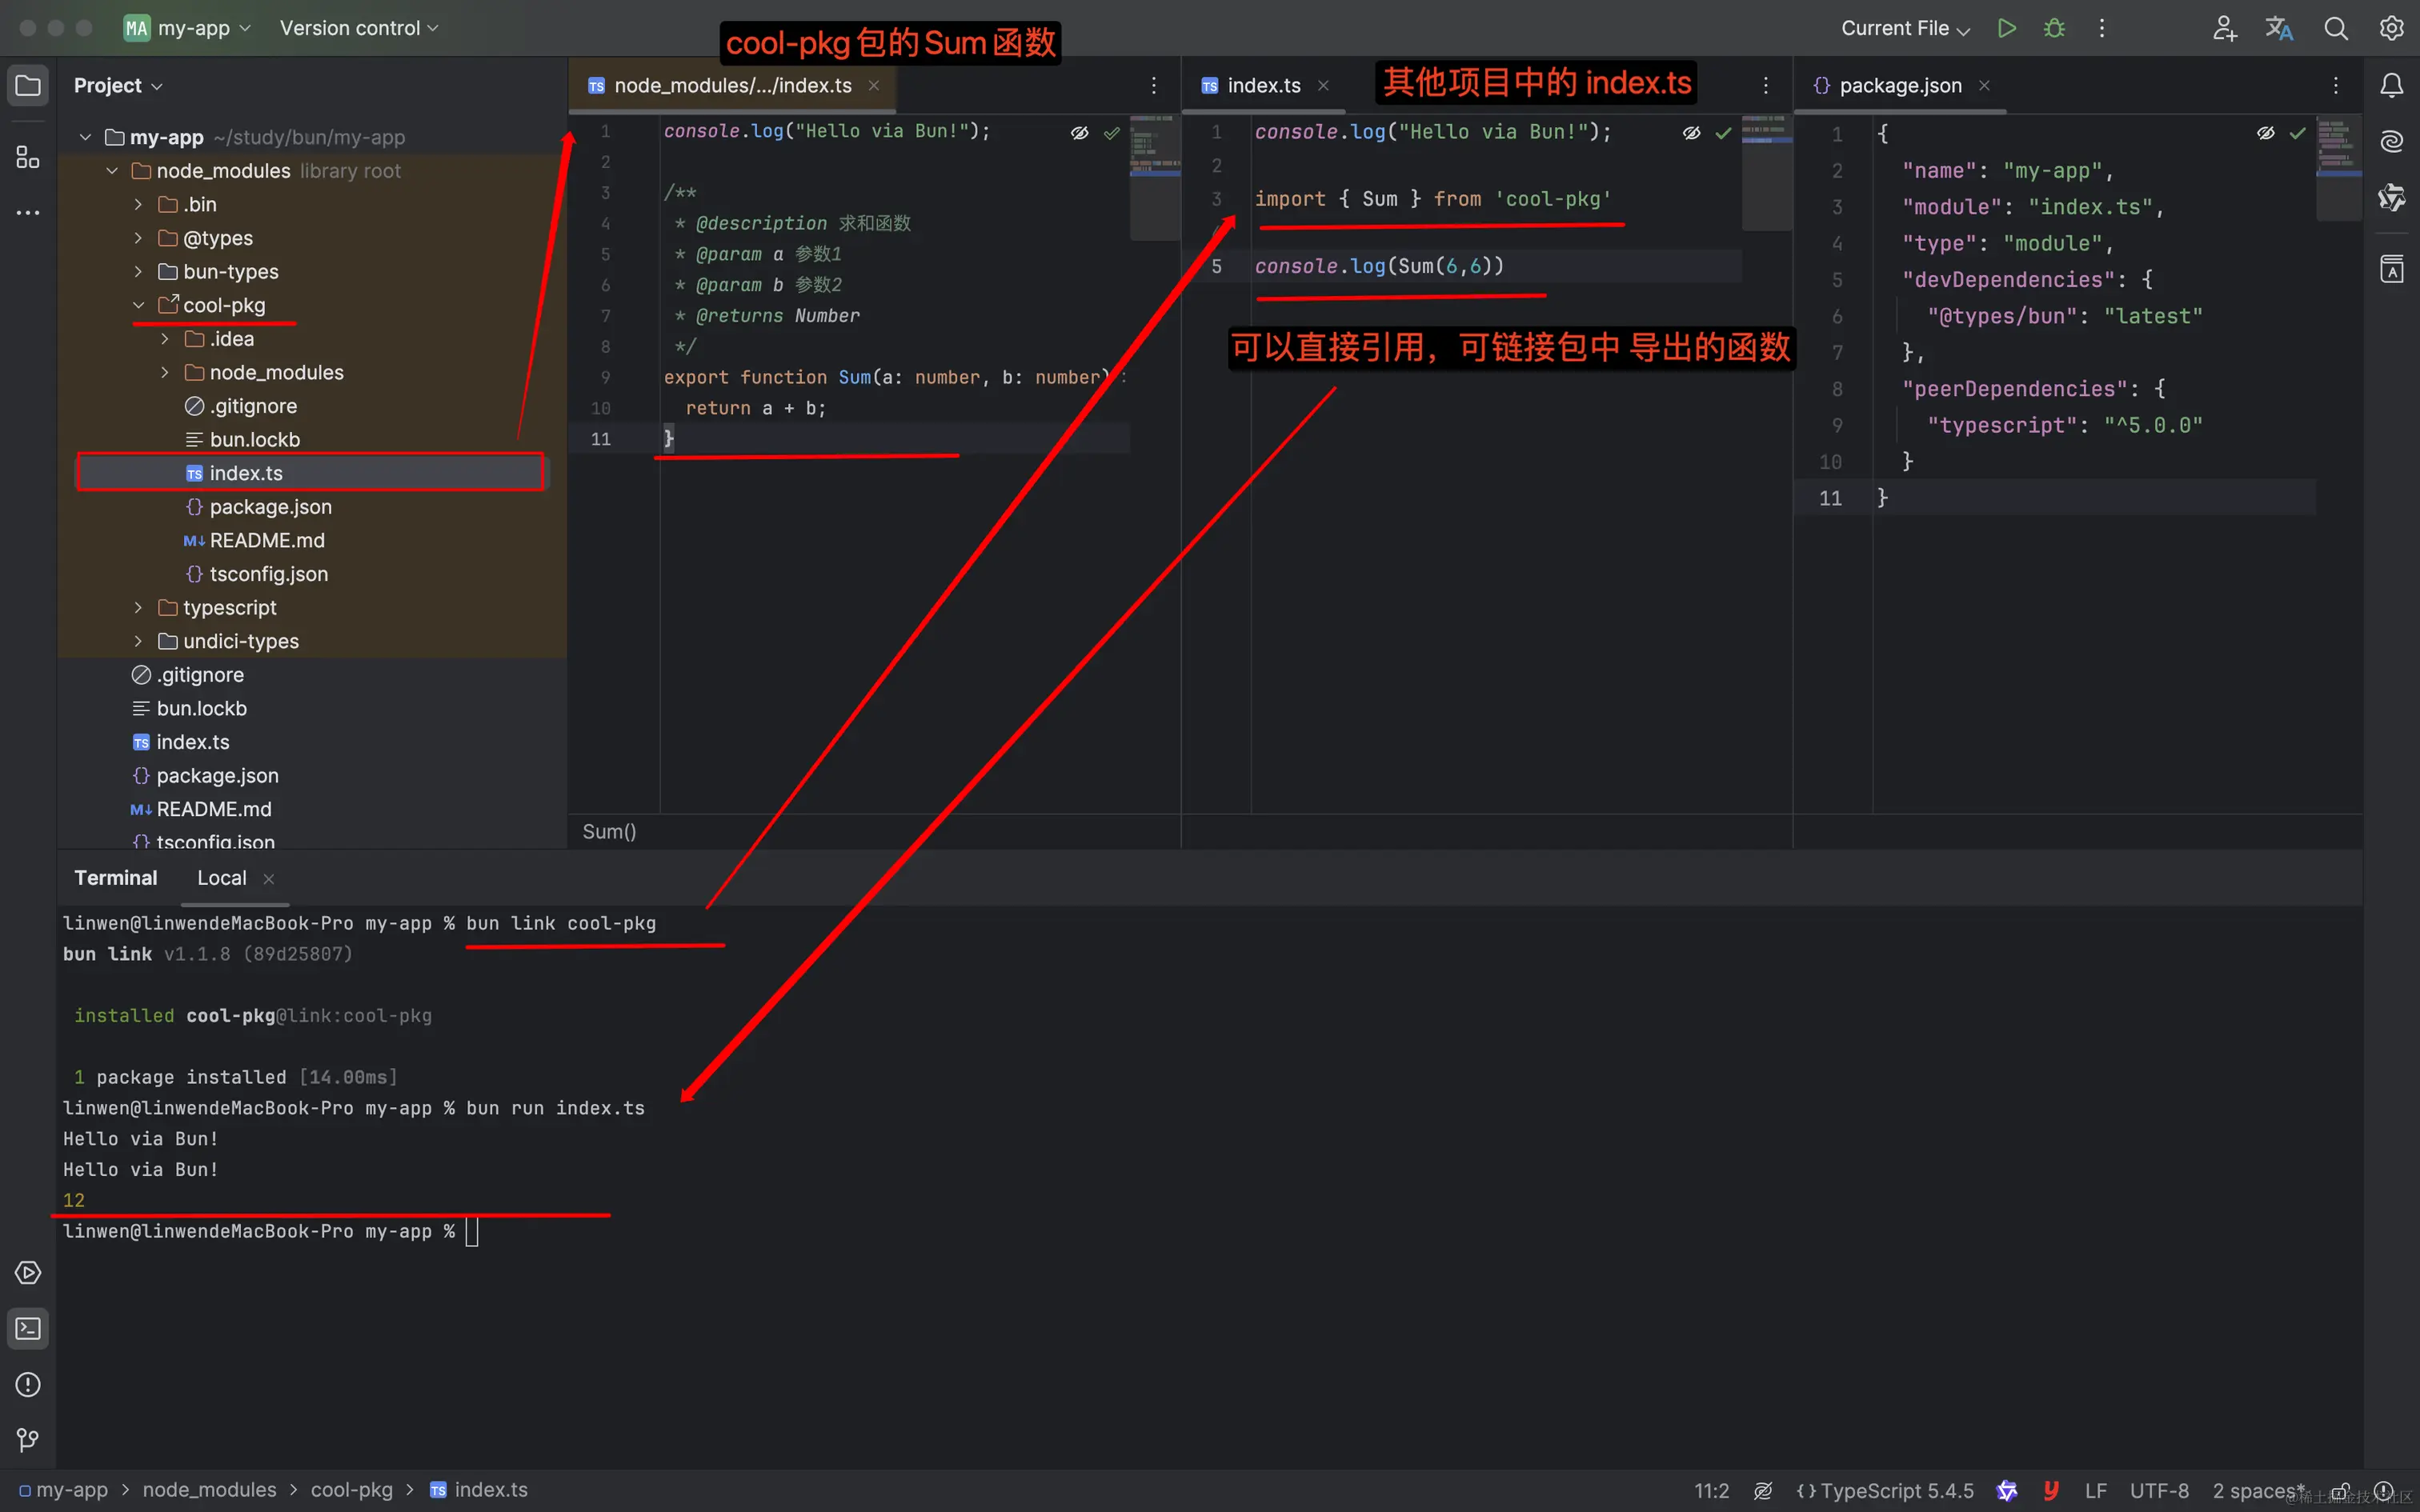Screen dimensions: 2420x1512
Task: Open the my-app project dropdown
Action: pos(187,28)
